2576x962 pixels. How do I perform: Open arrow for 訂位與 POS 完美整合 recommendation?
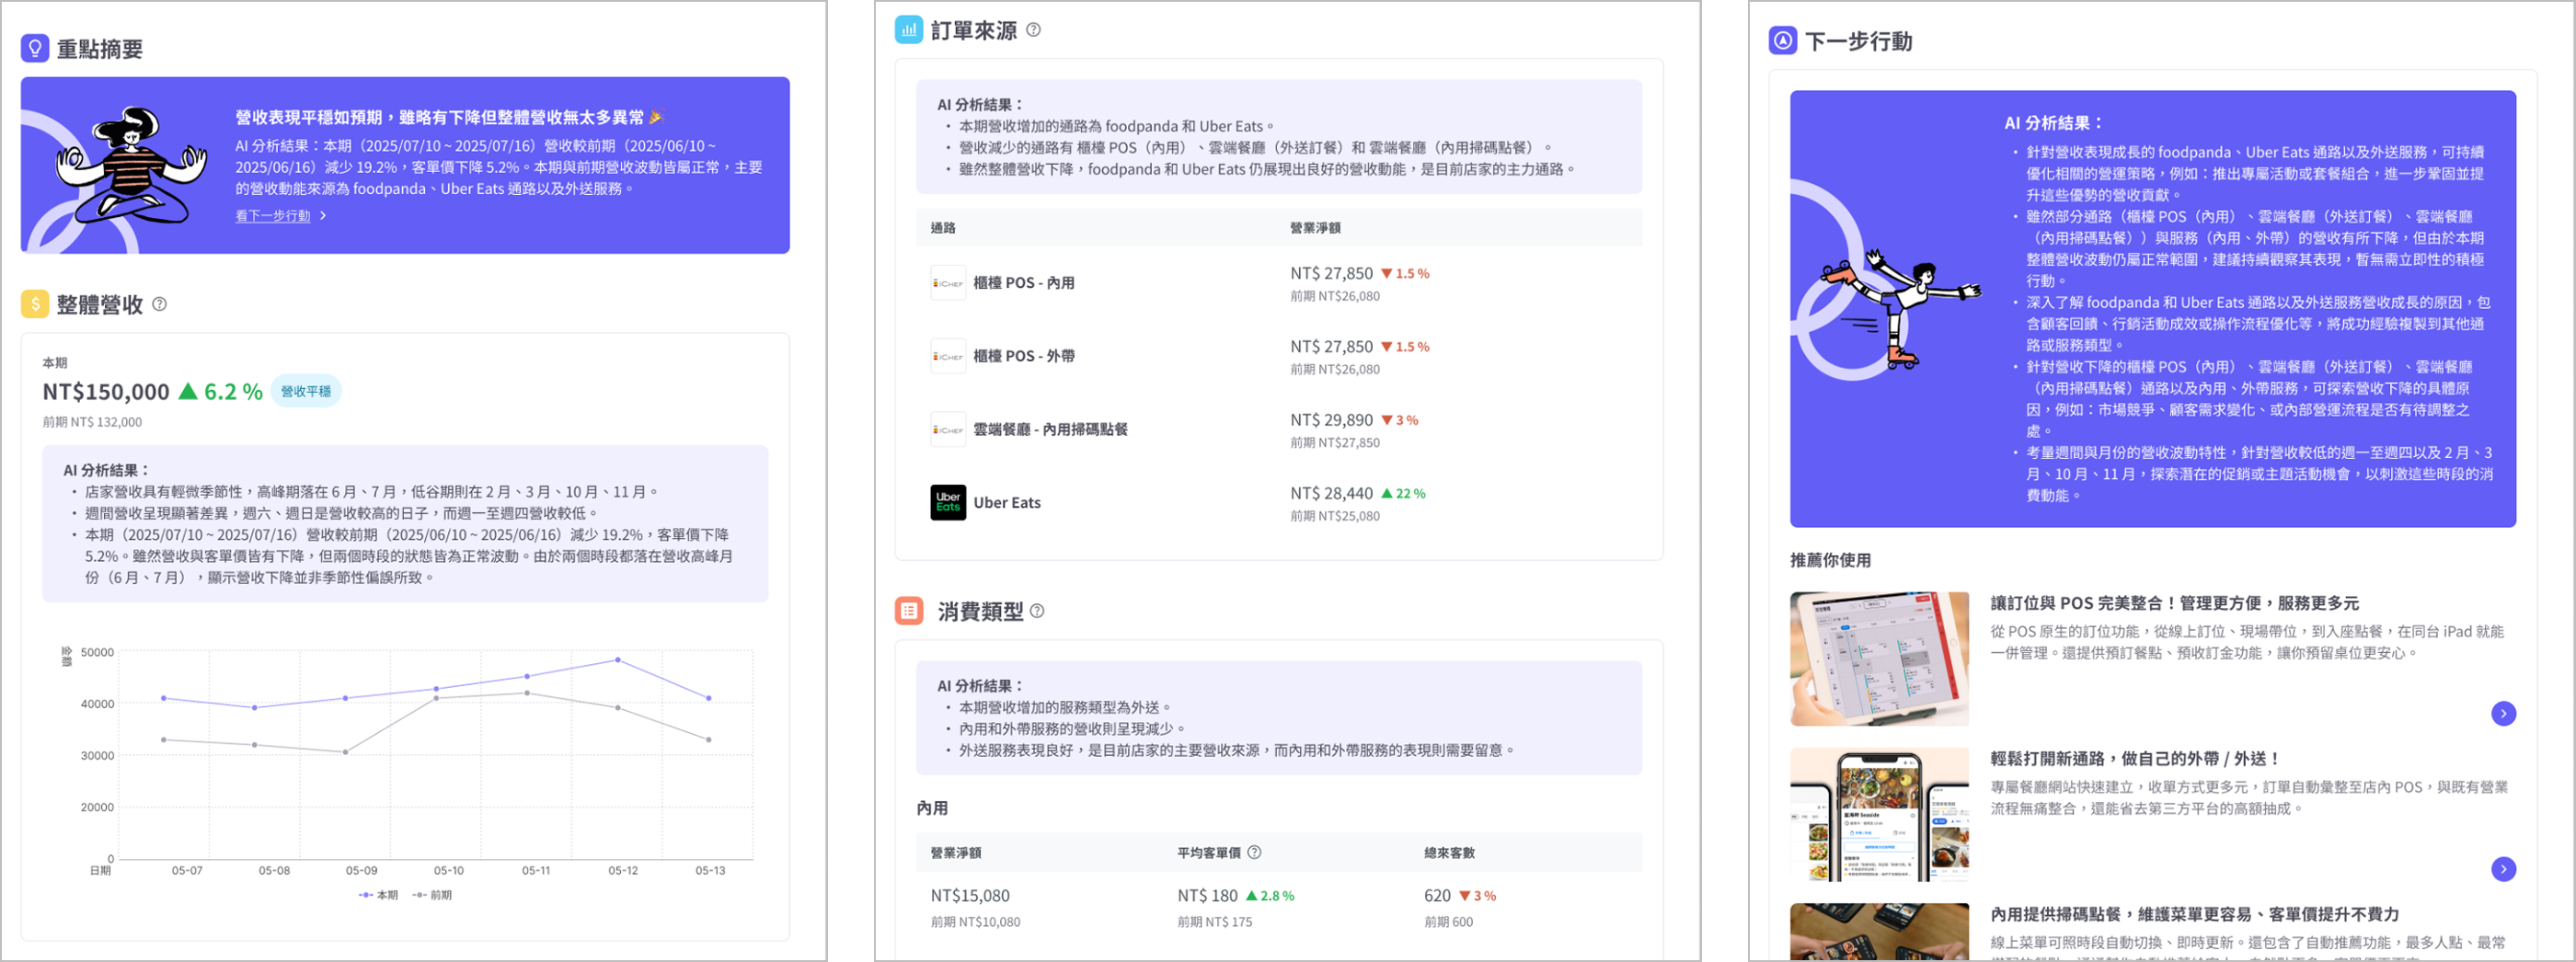point(2503,713)
